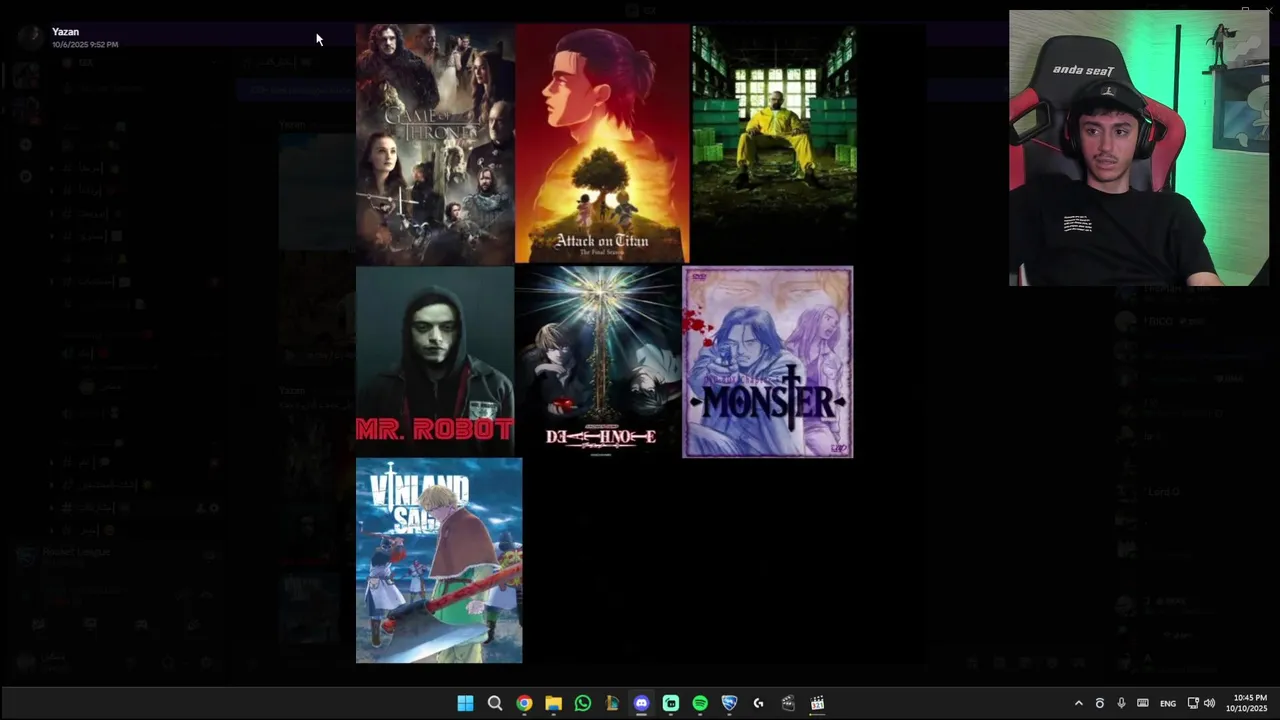Screen dimensions: 1280x720
Task: Open network status tray icon
Action: [1193, 703]
